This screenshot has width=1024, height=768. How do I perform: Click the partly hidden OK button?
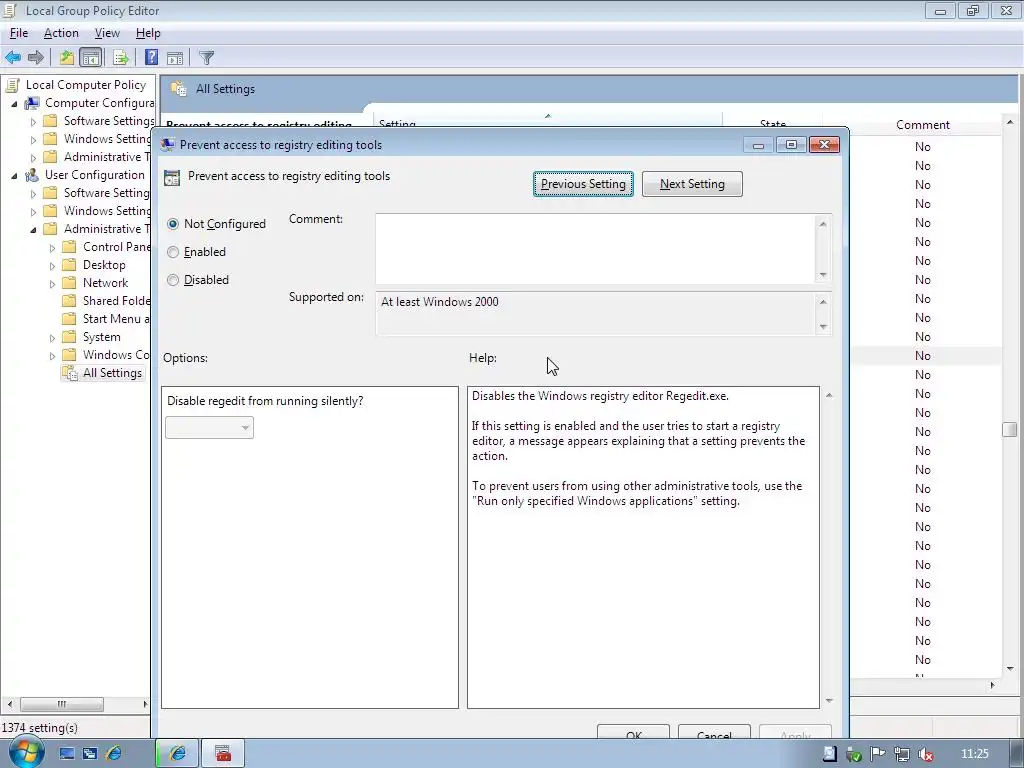[x=633, y=732]
